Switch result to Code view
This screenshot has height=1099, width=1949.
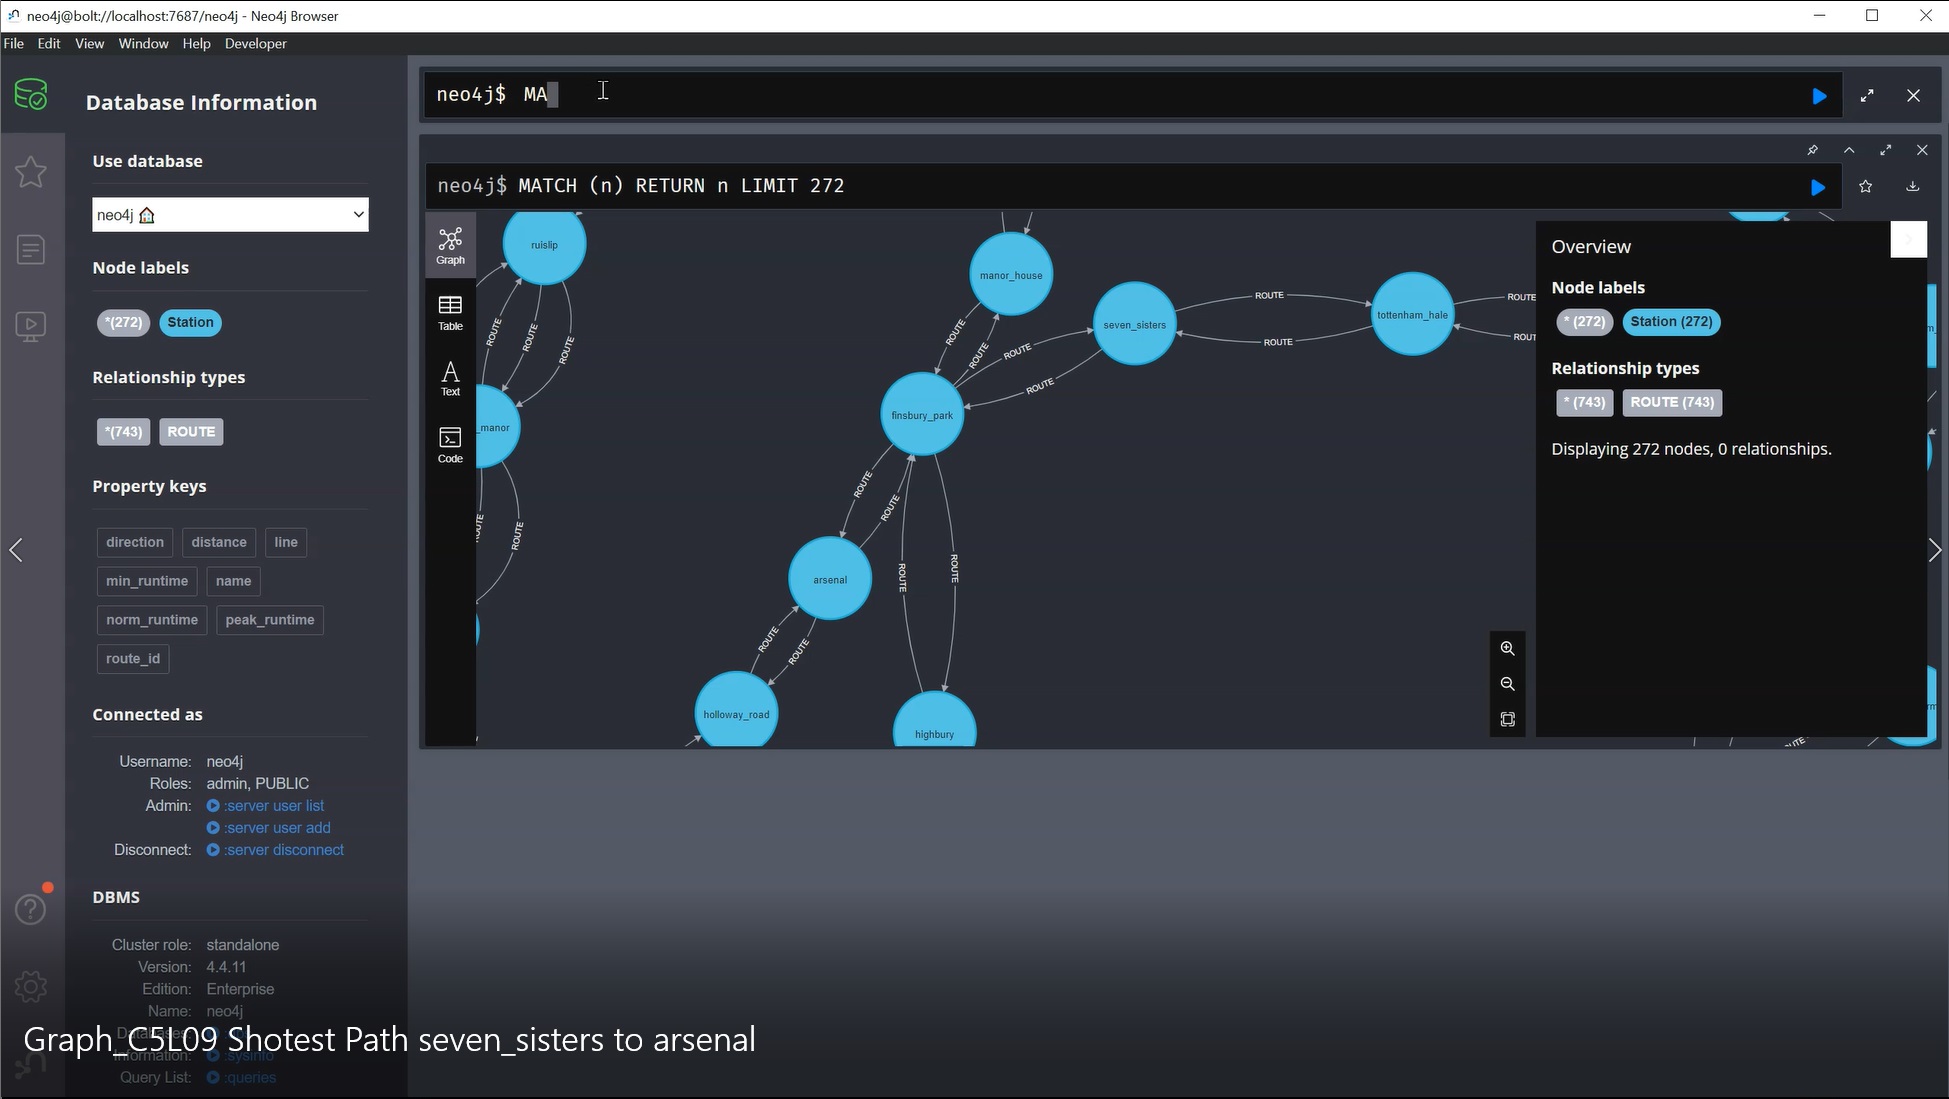click(x=450, y=445)
